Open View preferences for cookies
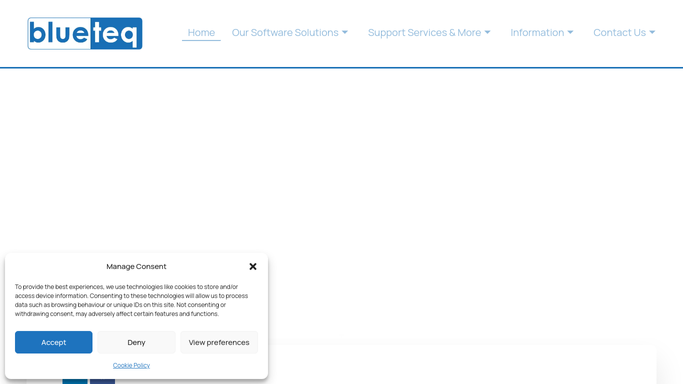 click(x=219, y=342)
